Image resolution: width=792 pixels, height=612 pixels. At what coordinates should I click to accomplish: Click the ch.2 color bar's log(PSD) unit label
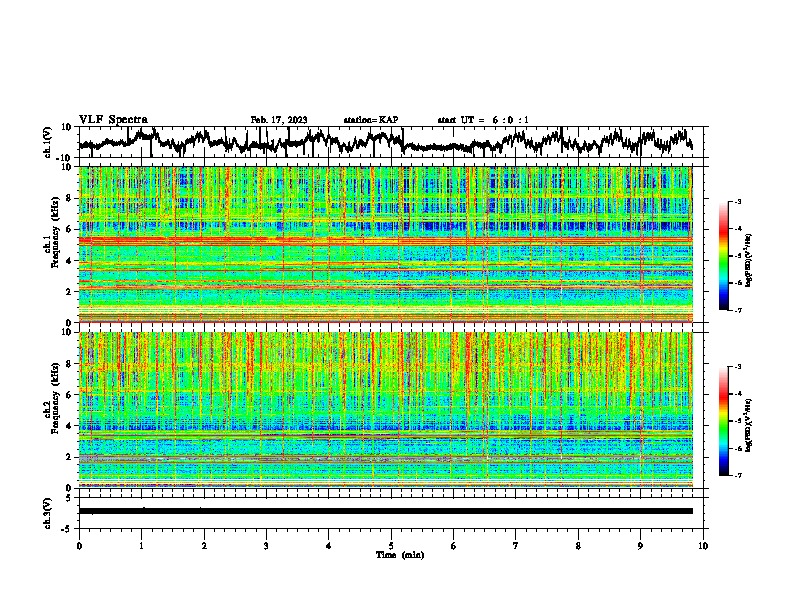tap(749, 425)
